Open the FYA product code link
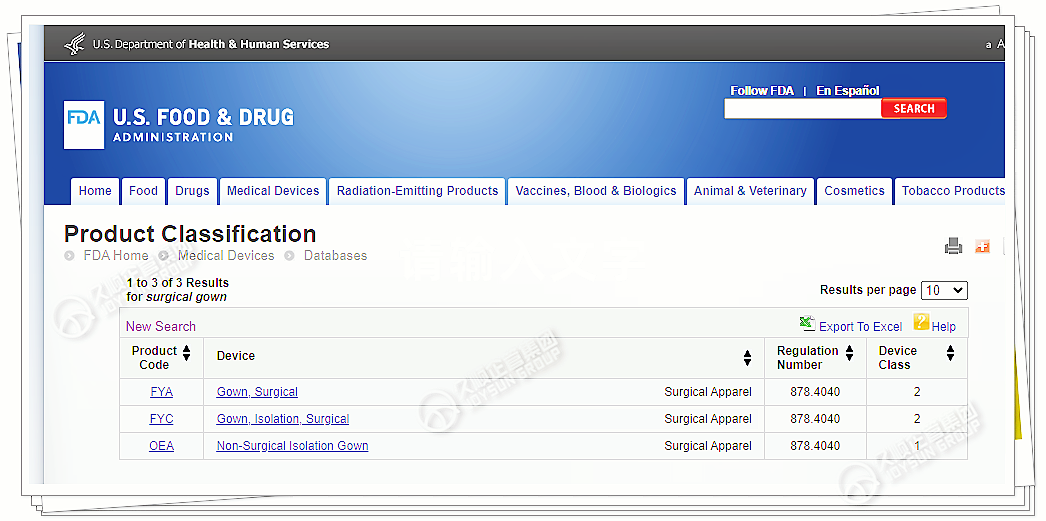 click(x=161, y=392)
